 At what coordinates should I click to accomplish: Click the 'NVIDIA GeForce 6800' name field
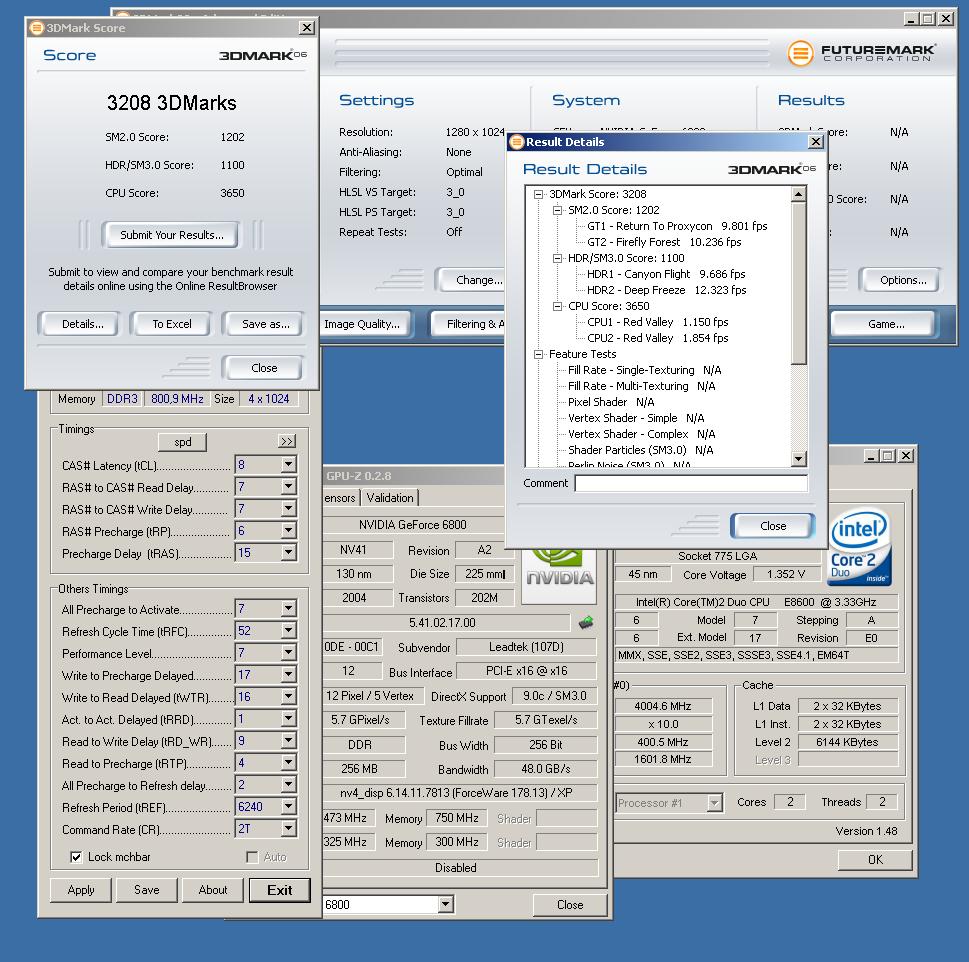coord(413,525)
